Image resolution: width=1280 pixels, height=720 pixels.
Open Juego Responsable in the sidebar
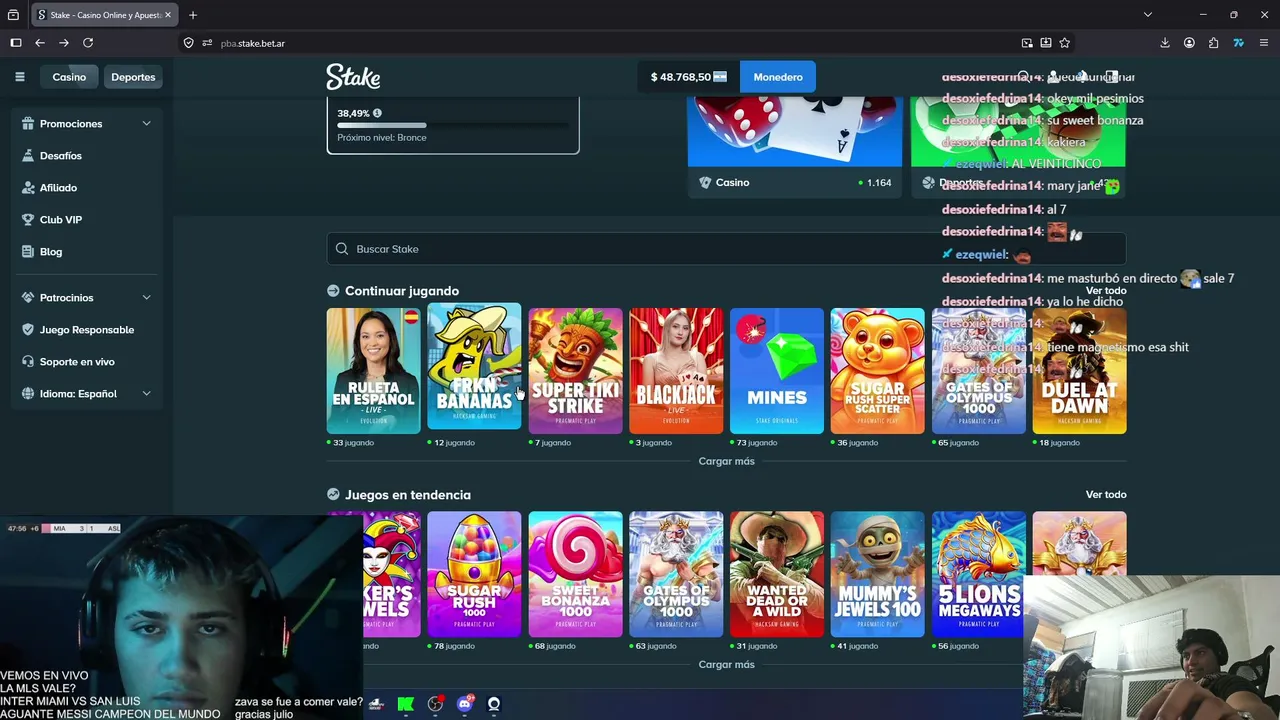(x=87, y=330)
